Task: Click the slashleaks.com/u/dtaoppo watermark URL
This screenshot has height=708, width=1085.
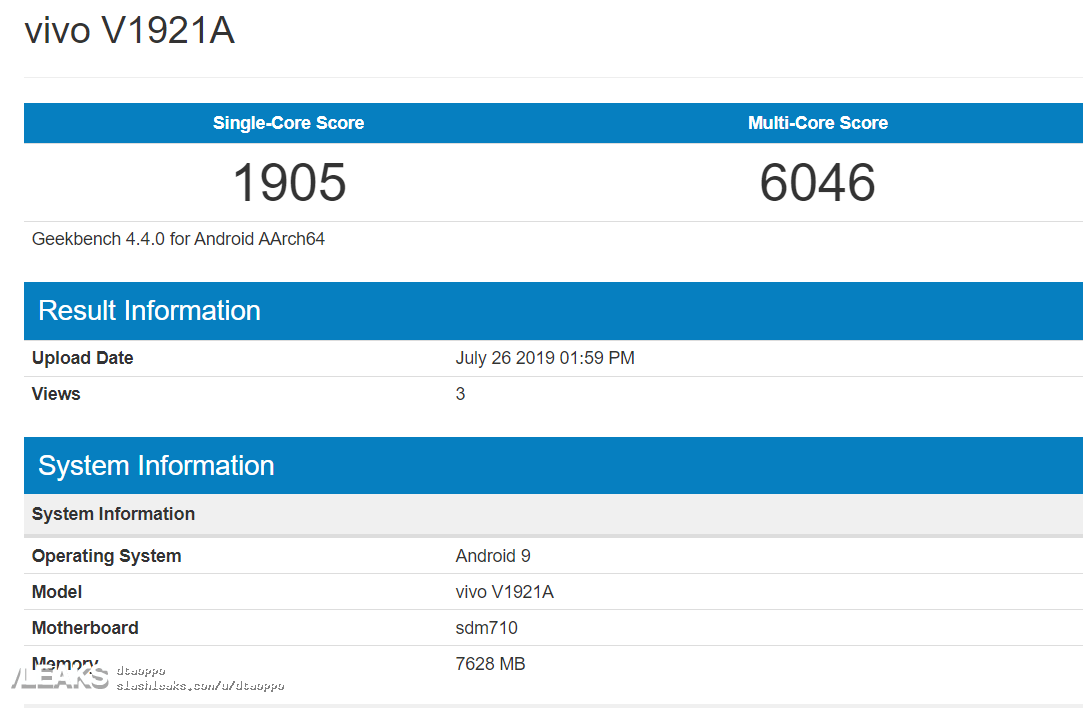Action: click(x=200, y=686)
